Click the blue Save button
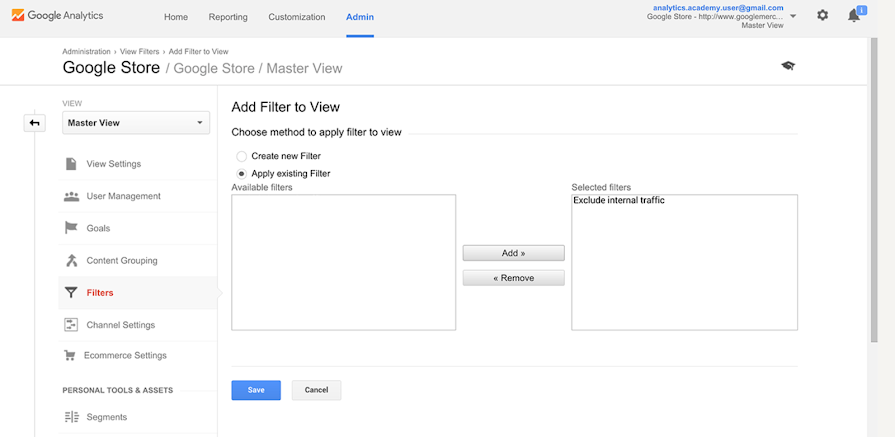Image resolution: width=895 pixels, height=437 pixels. pos(256,390)
